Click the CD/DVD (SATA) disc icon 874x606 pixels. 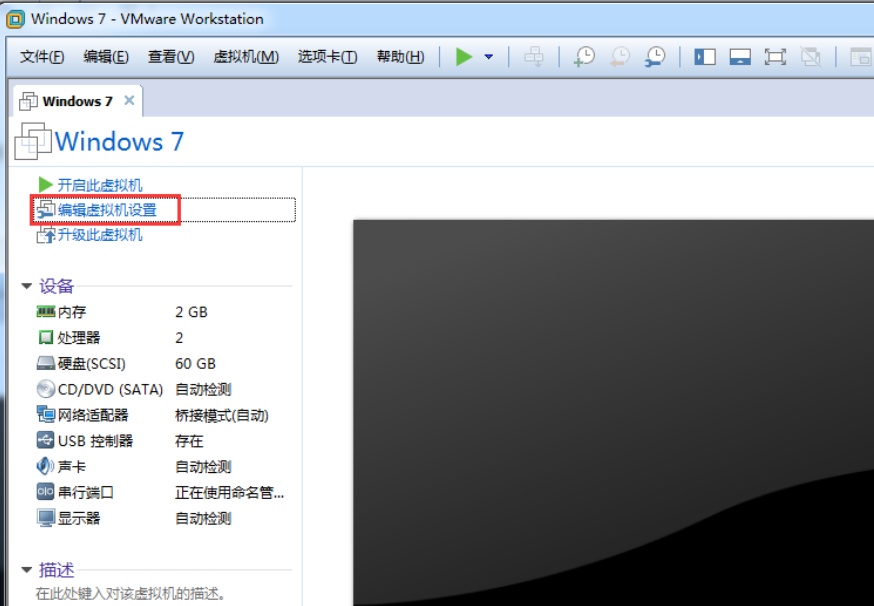tap(46, 389)
